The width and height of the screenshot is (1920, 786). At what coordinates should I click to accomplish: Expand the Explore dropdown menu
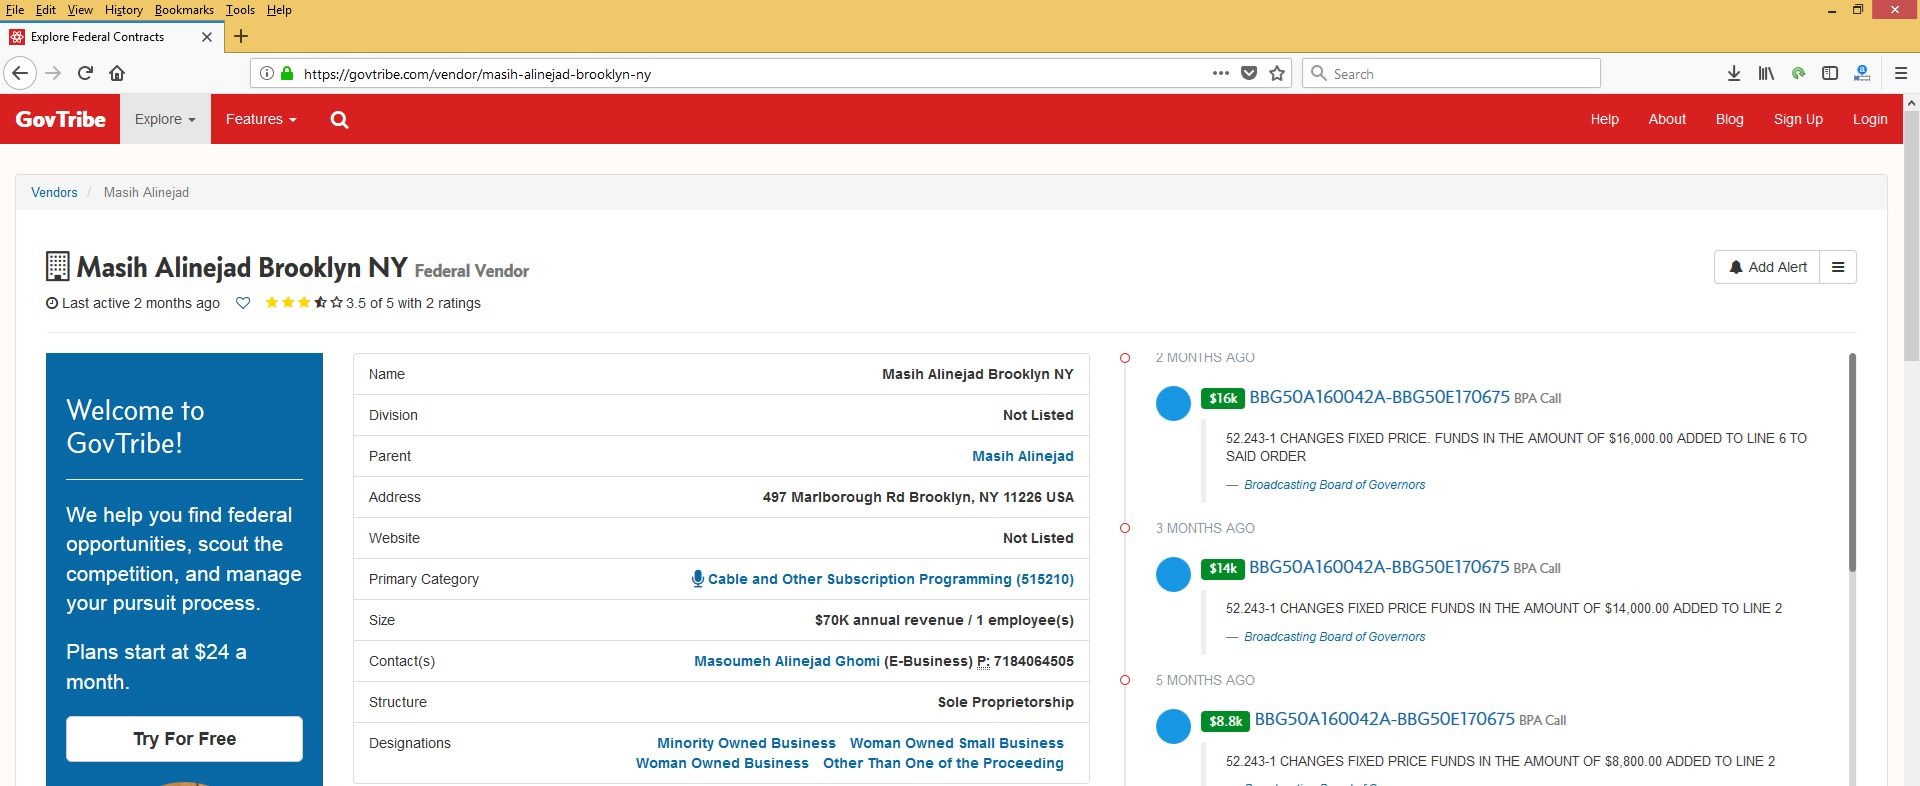(x=165, y=119)
